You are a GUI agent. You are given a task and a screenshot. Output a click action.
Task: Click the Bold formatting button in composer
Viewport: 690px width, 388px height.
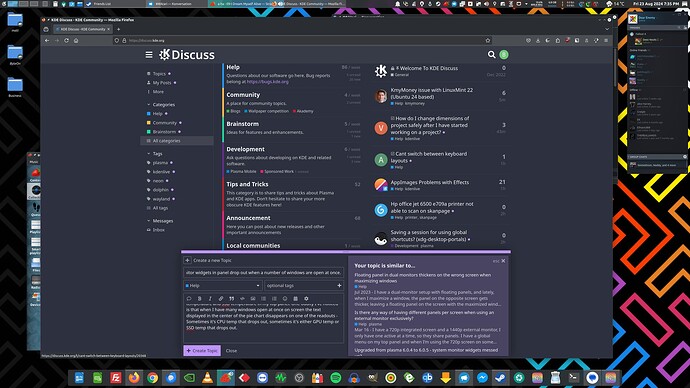[199, 299]
